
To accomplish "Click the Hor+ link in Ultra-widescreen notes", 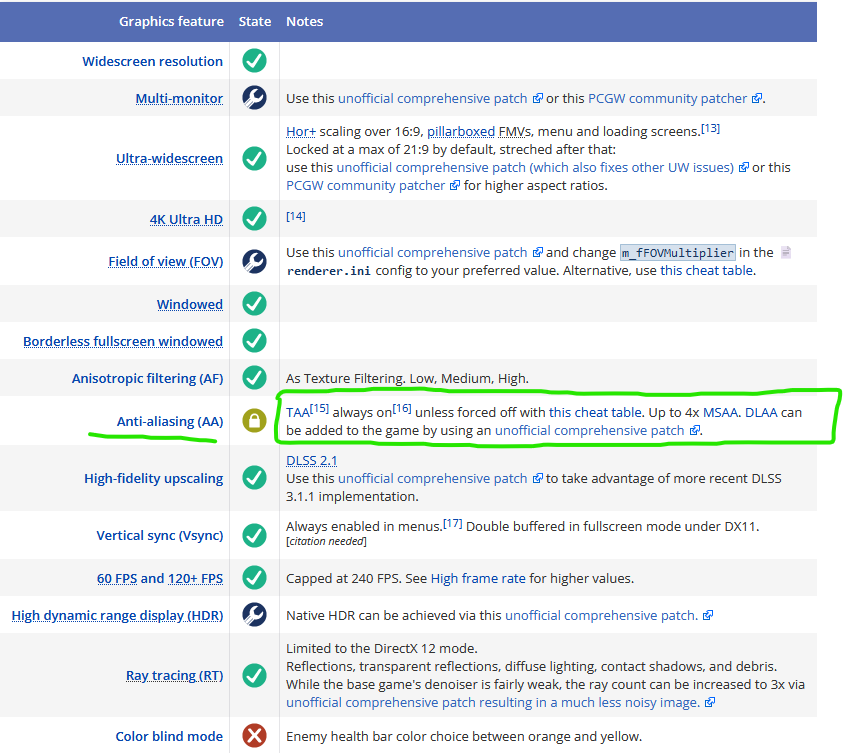I will pos(301,131).
